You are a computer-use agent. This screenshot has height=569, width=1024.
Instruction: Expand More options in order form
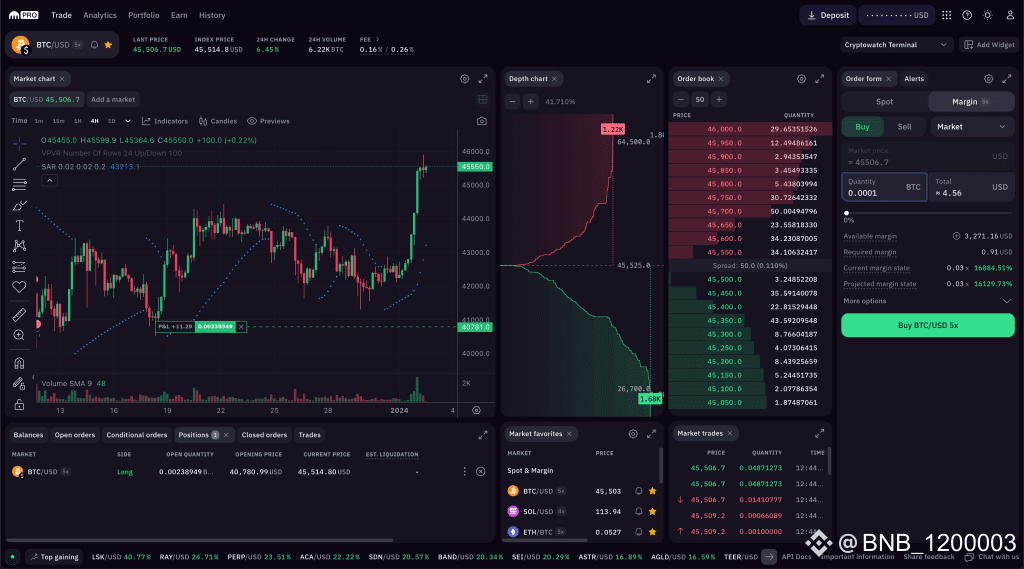(866, 301)
